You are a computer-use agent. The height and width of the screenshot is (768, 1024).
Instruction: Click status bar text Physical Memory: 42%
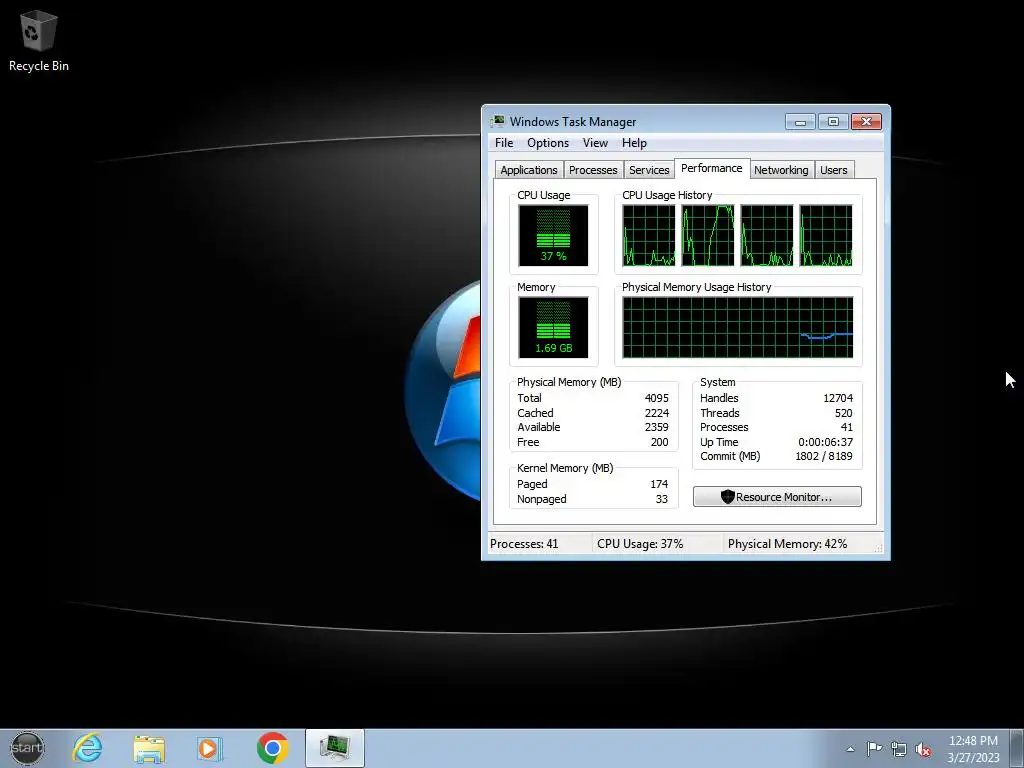(788, 544)
